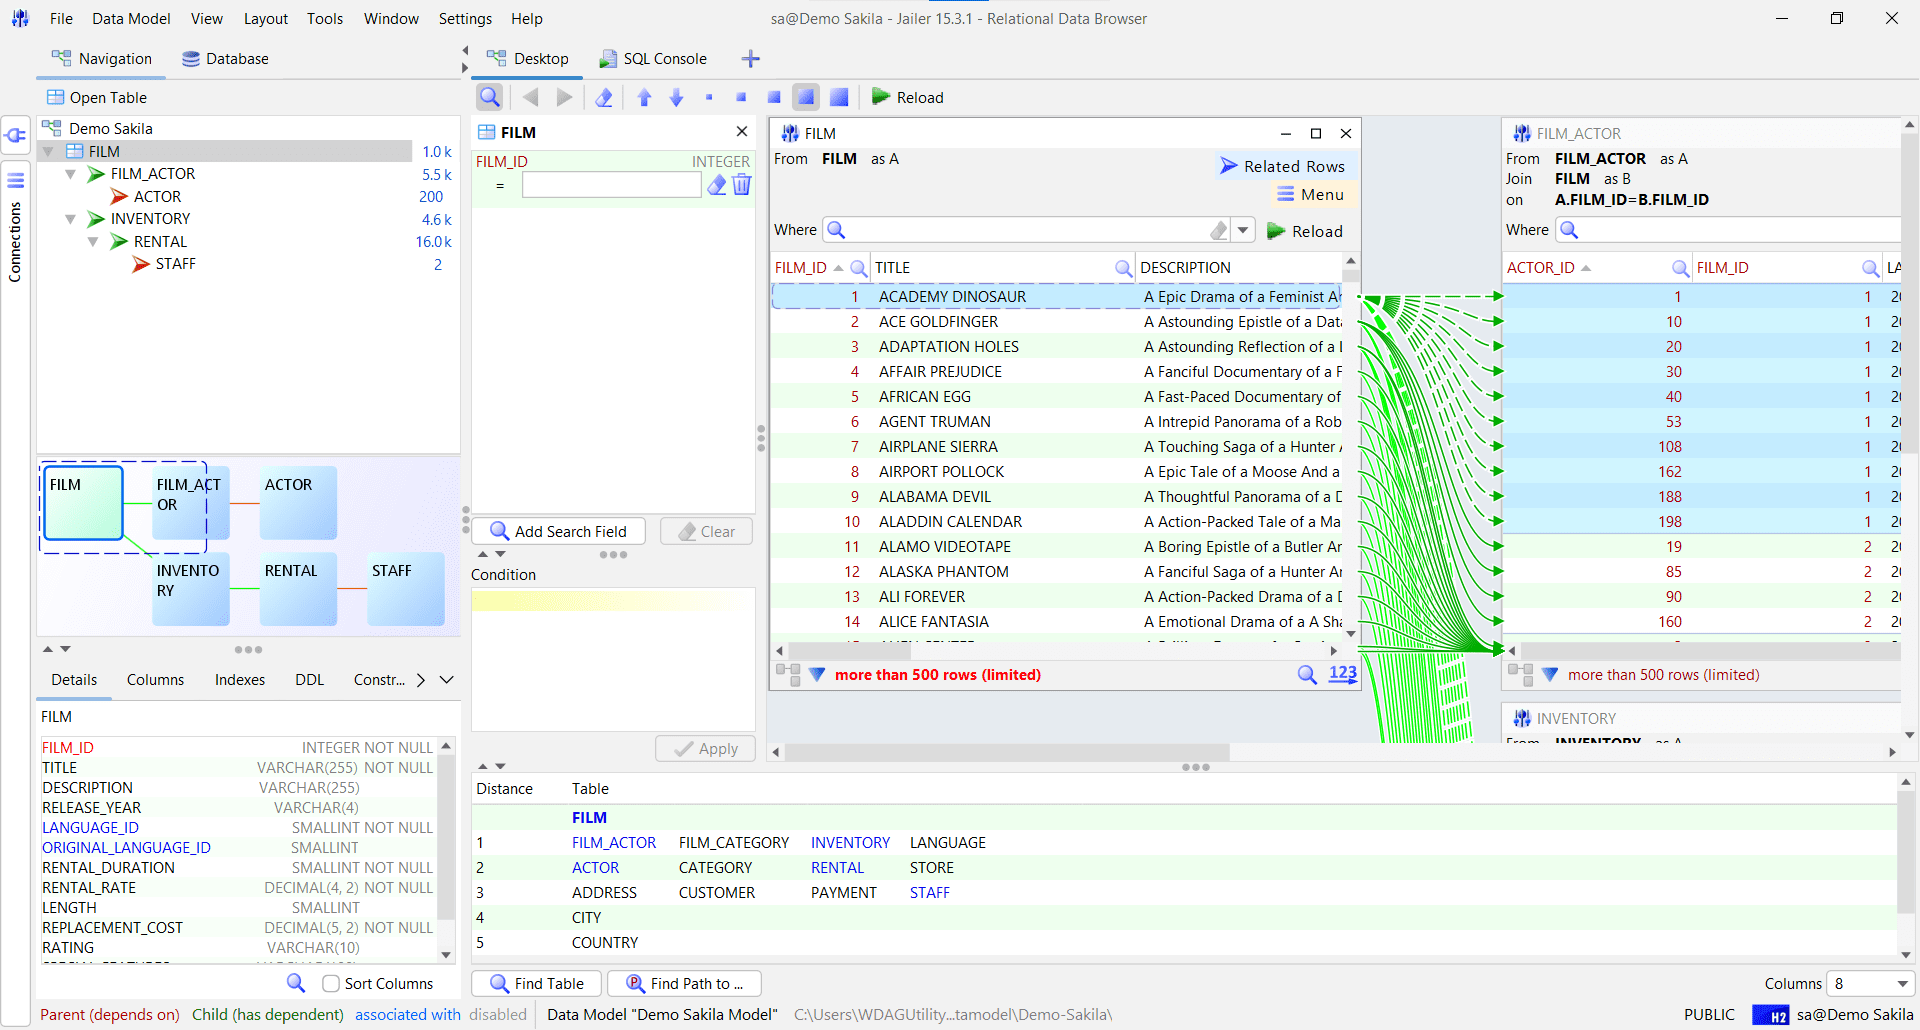
Task: Add a new tab with the plus icon
Action: coord(751,59)
